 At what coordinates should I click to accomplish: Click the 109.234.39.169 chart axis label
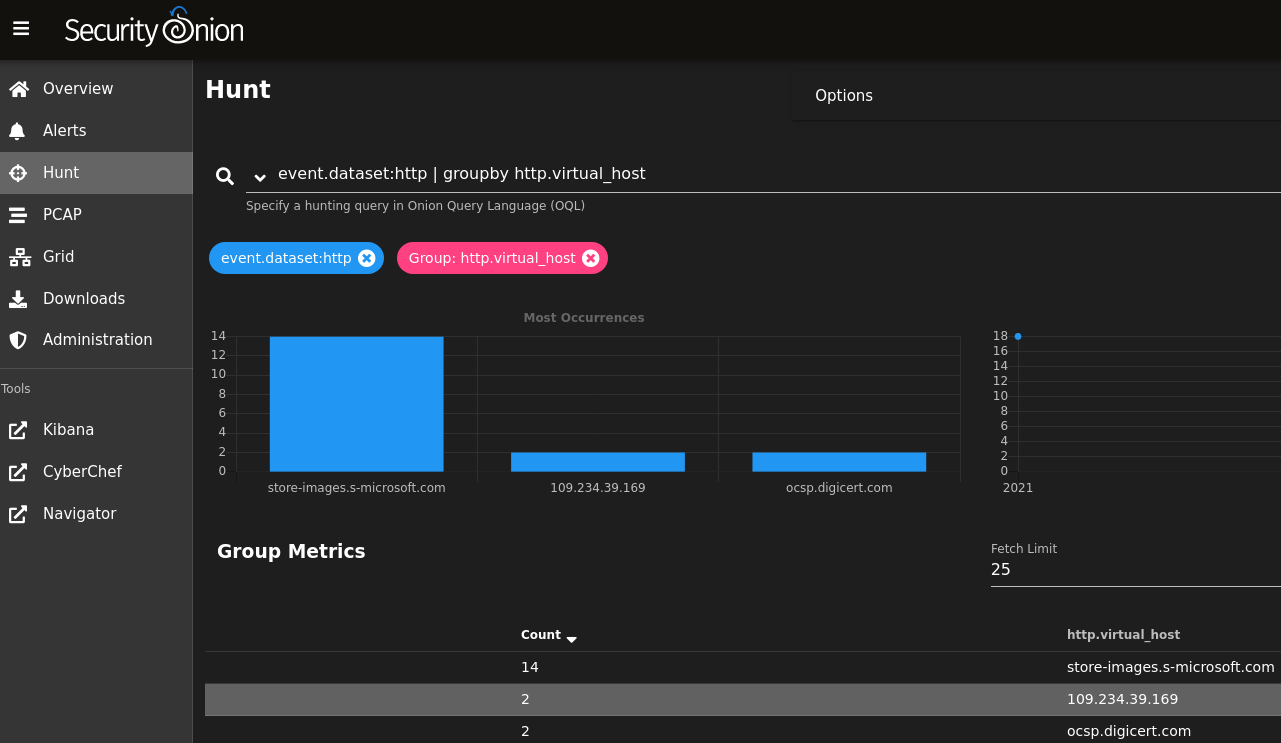598,488
